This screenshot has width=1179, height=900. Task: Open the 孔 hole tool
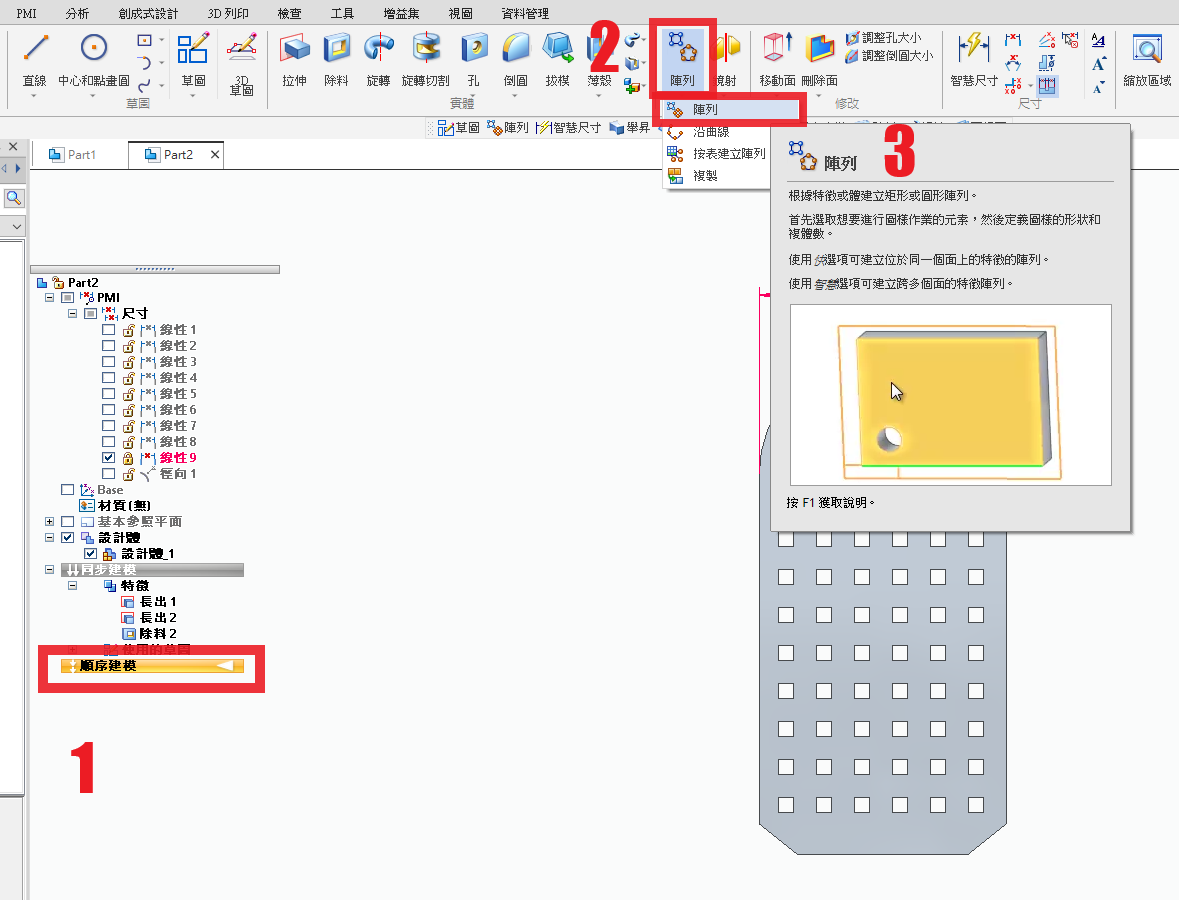click(474, 59)
